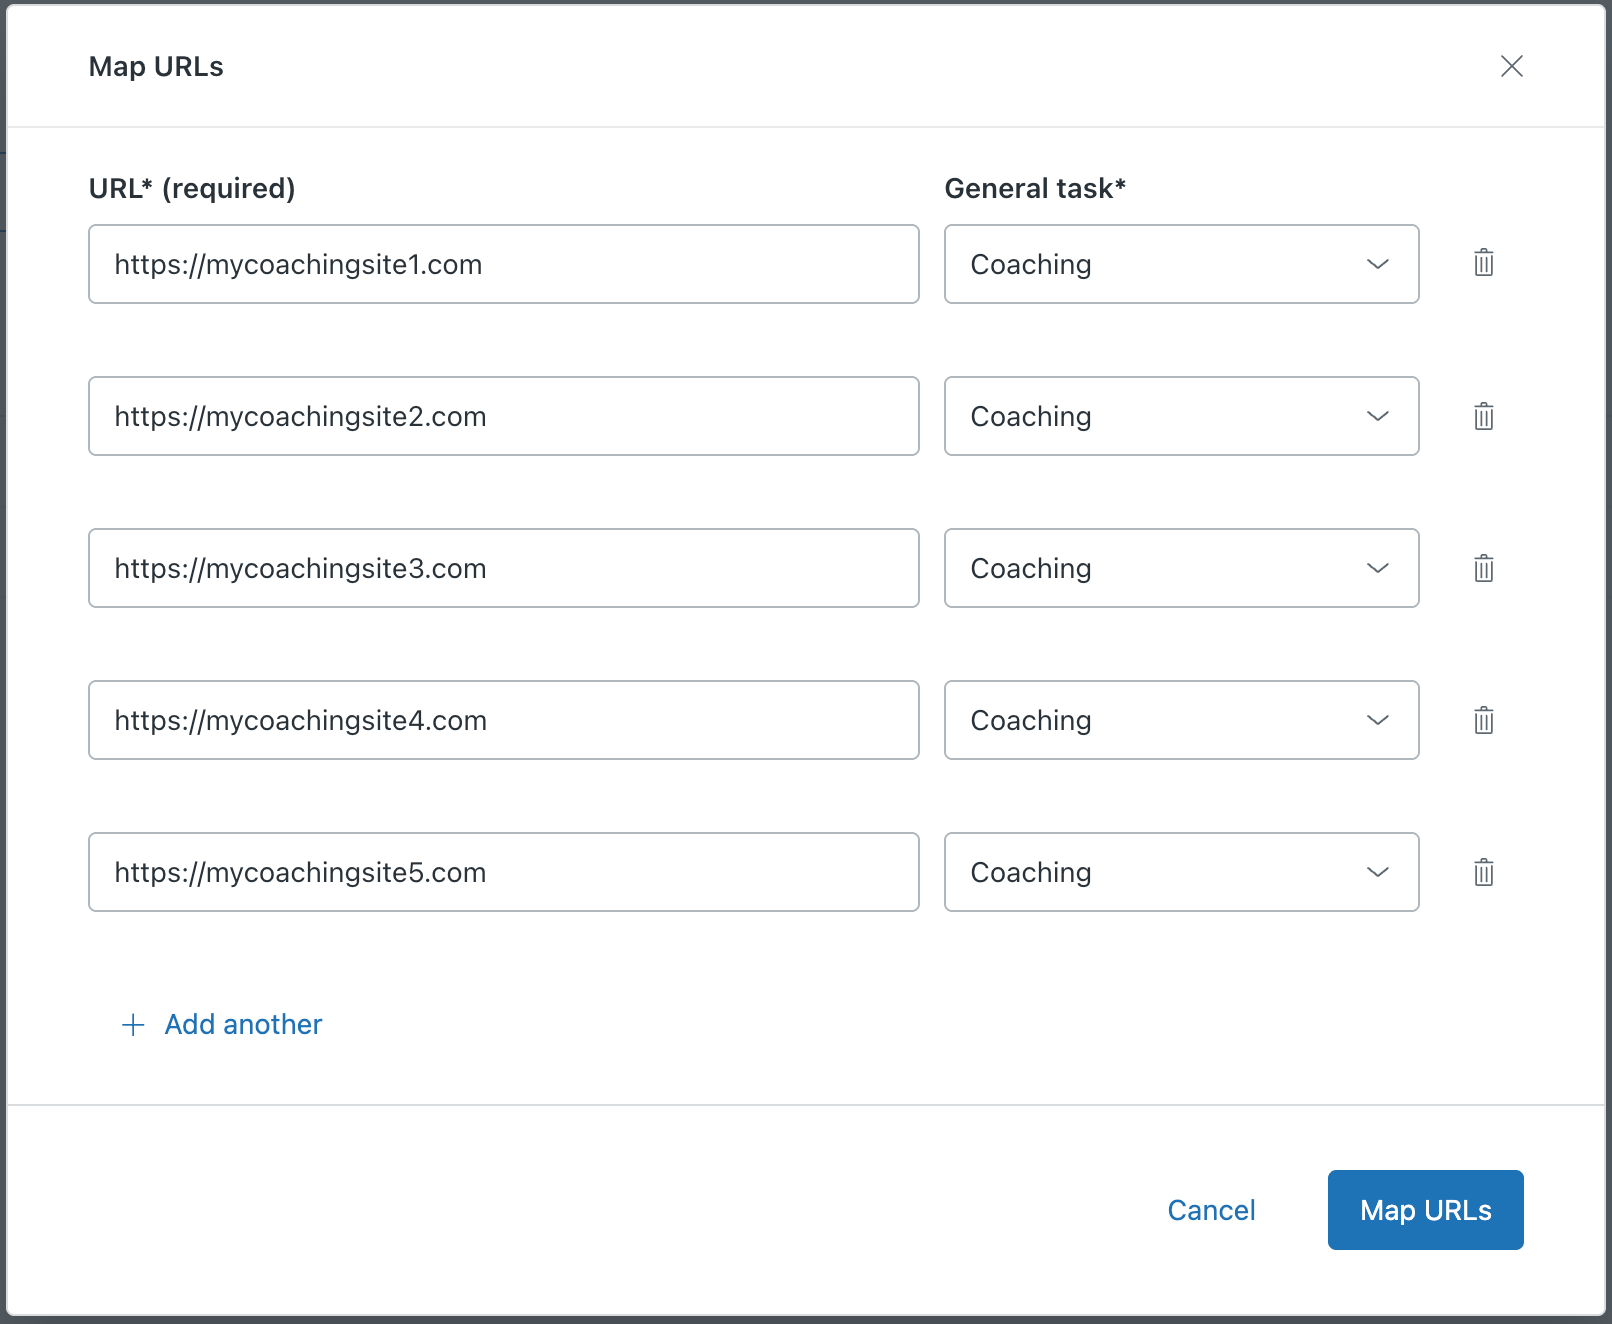Delete the mycoachingsite4.com row with trash icon
Image resolution: width=1612 pixels, height=1324 pixels.
(x=1483, y=720)
